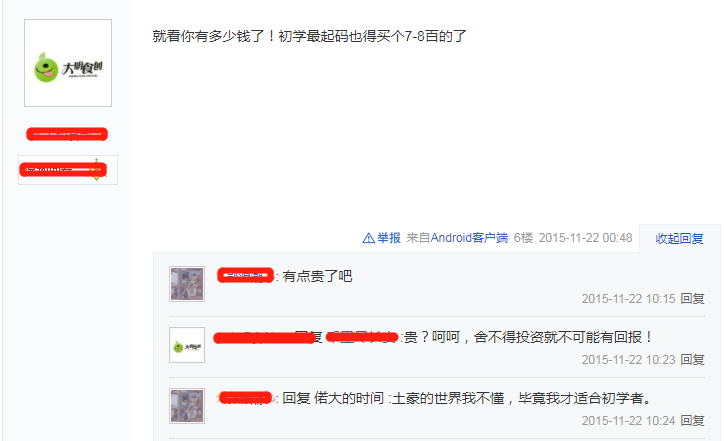Report the post via 举报 link
Image resolution: width=724 pixels, height=441 pixels.
click(x=389, y=238)
